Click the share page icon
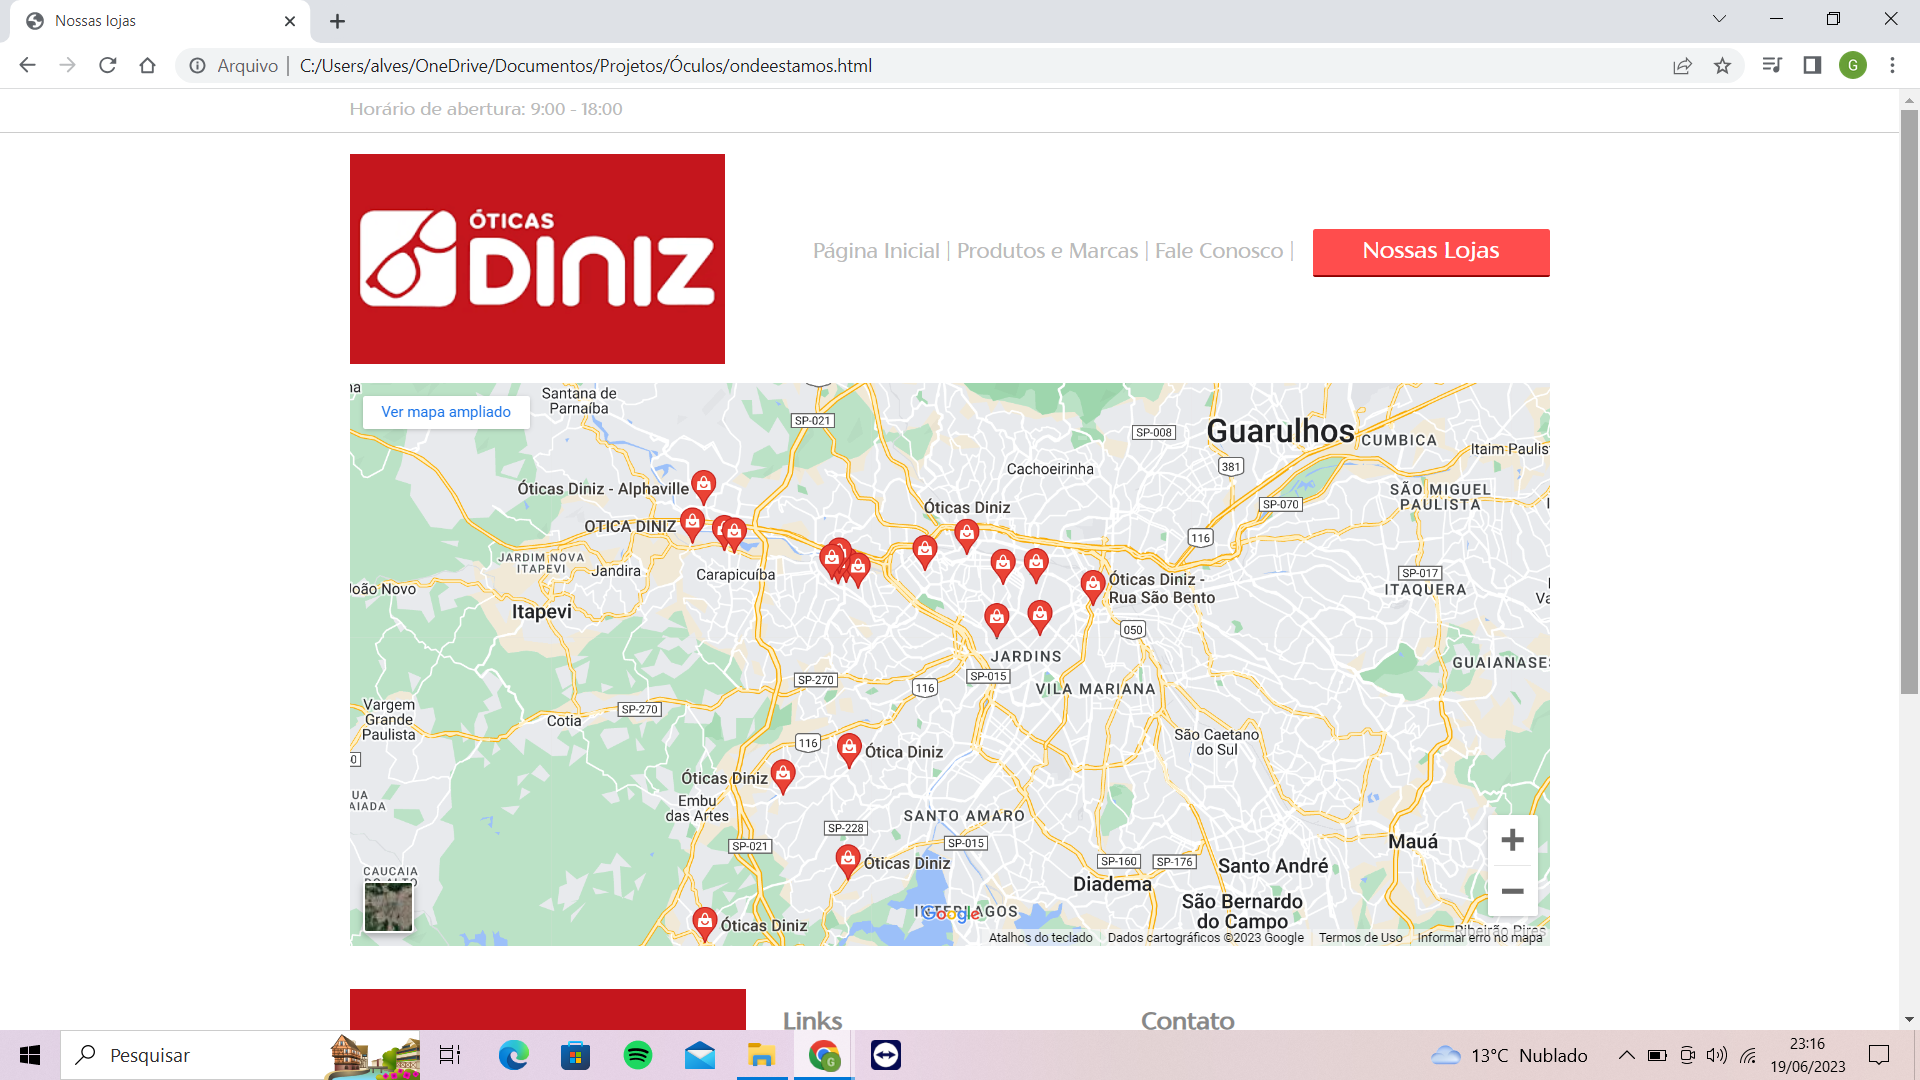1920x1080 pixels. click(1682, 66)
